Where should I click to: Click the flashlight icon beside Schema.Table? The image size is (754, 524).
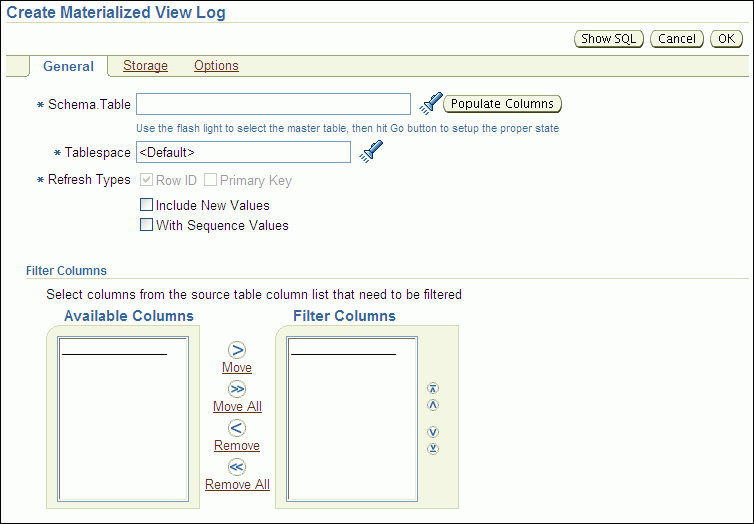[430, 103]
